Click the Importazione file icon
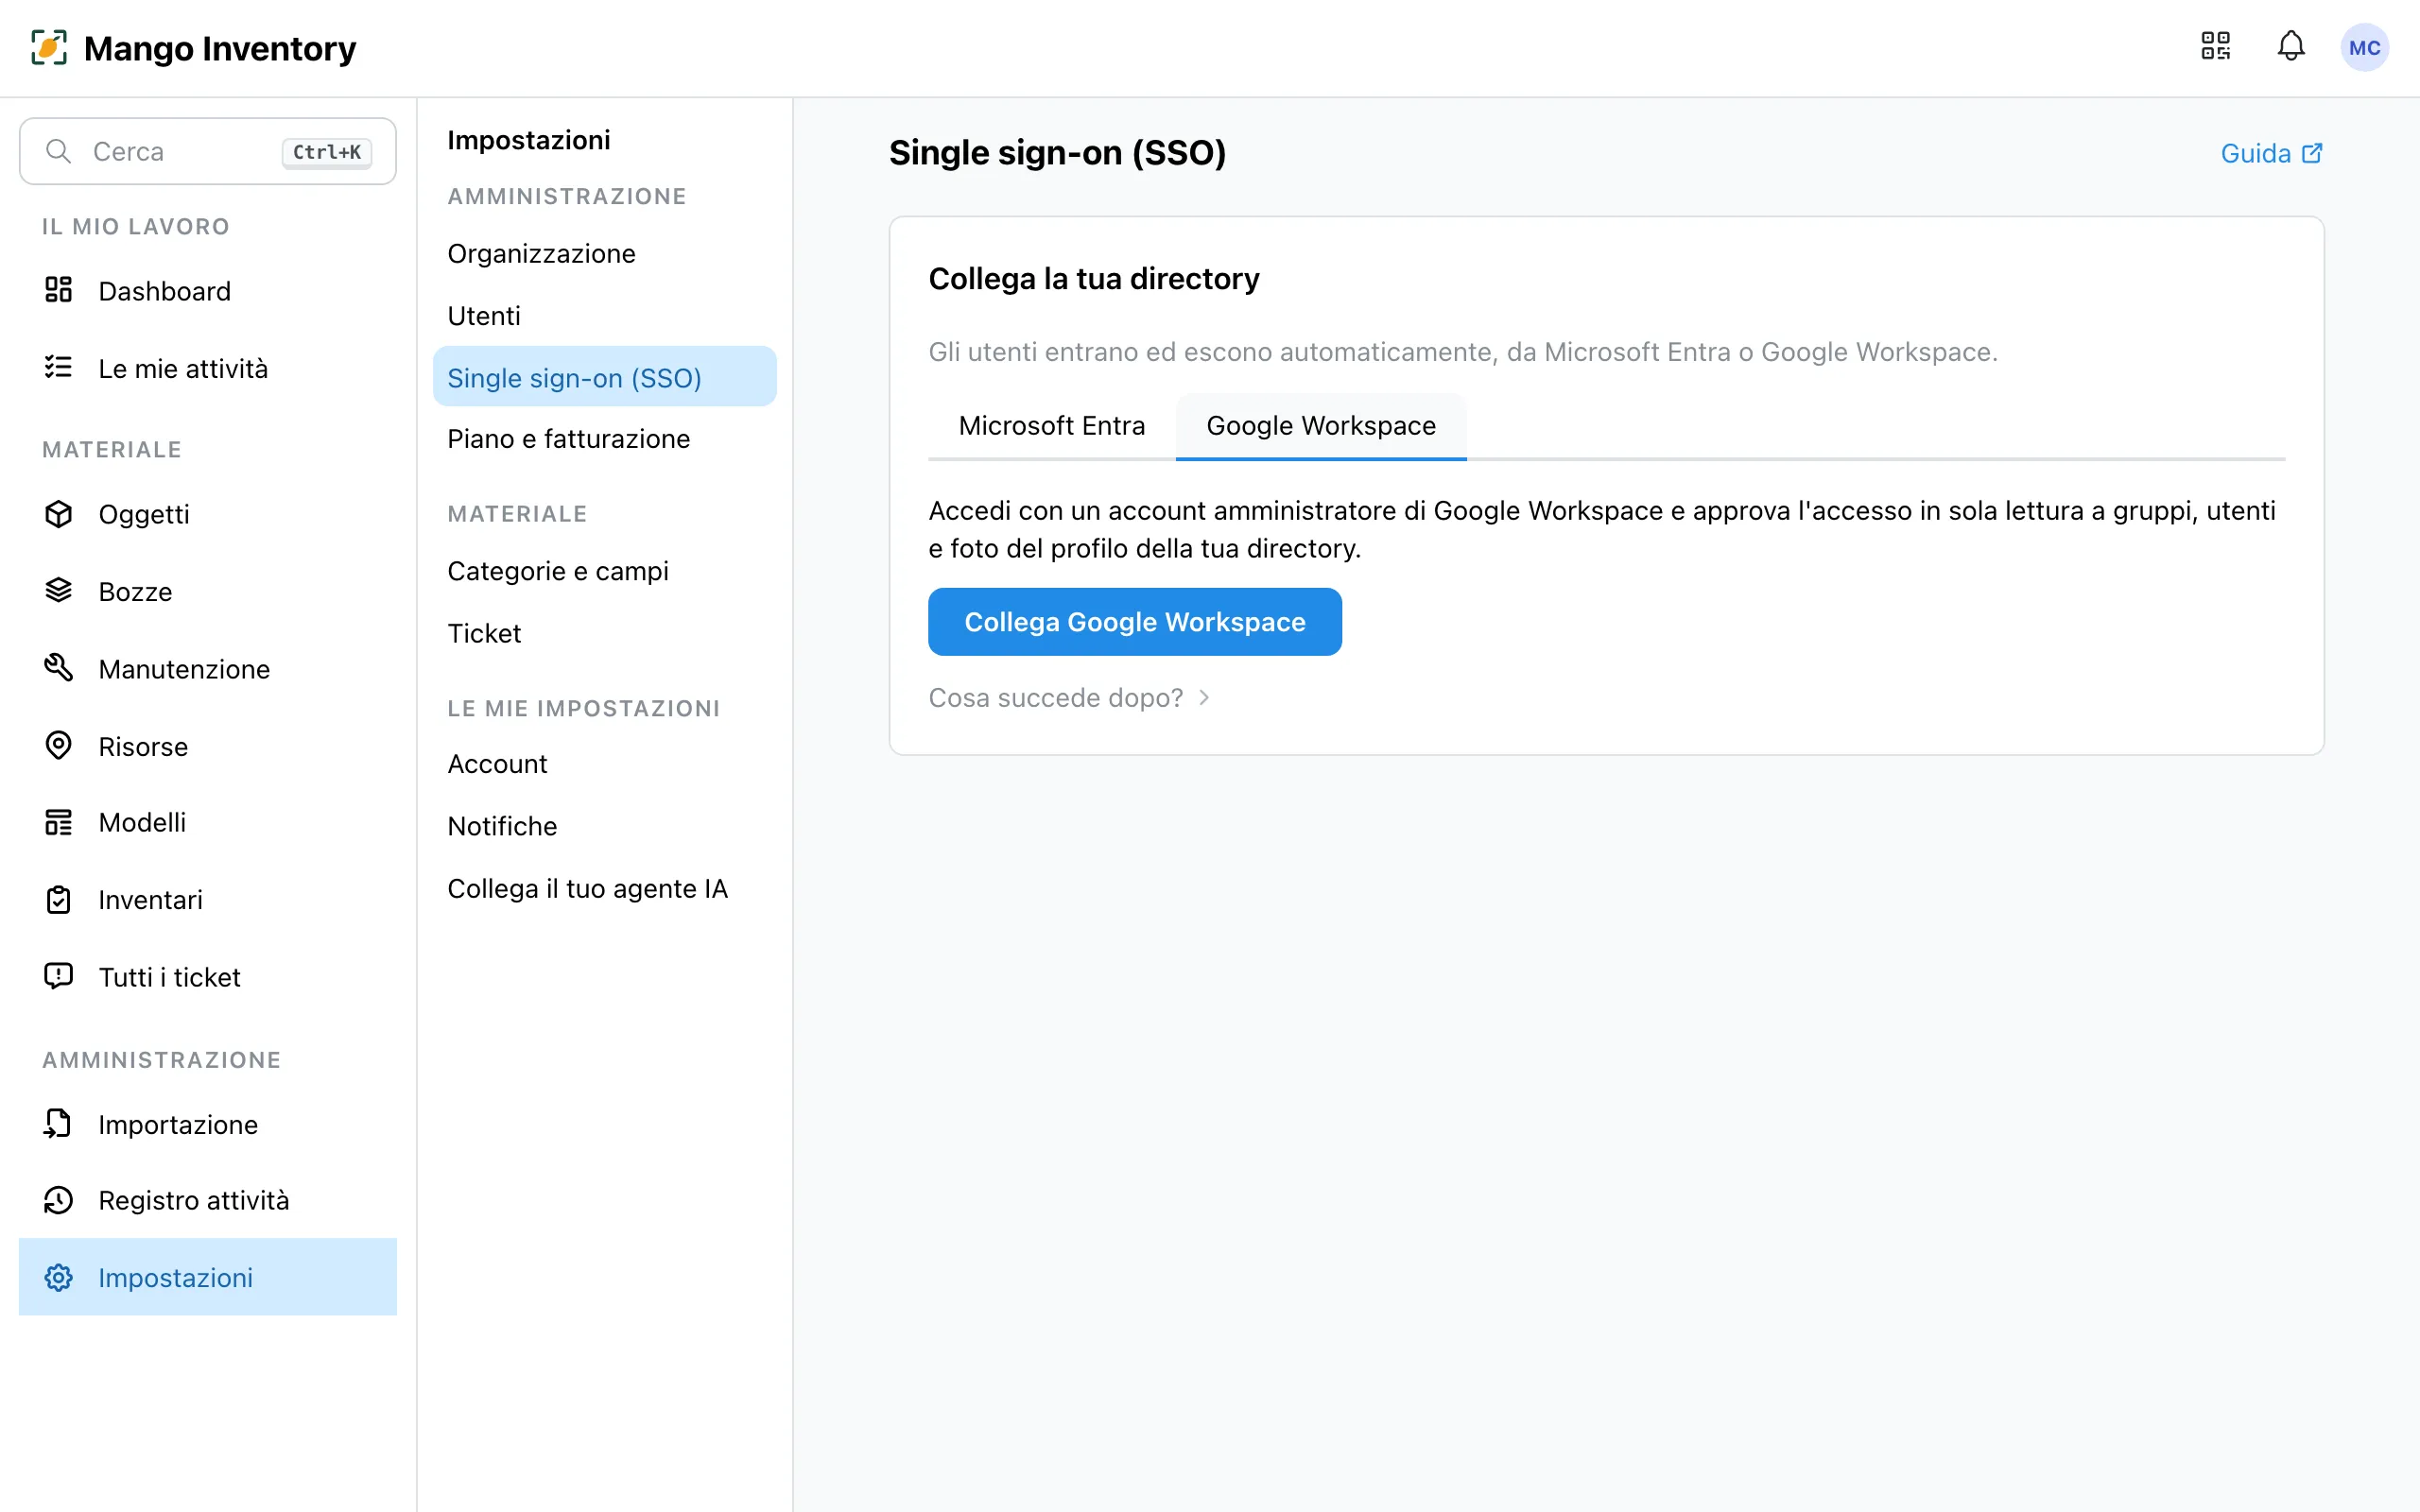 [x=59, y=1123]
